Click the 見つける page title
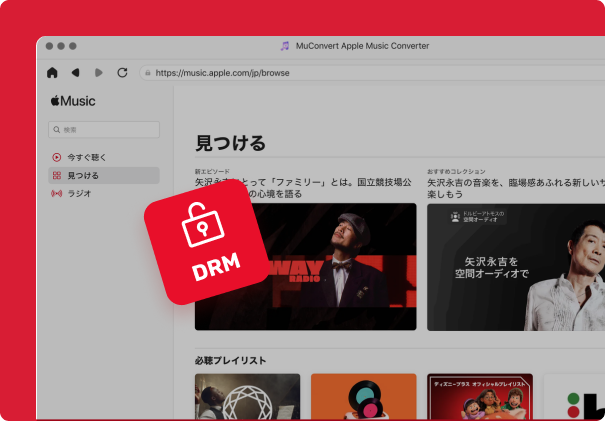 [x=230, y=143]
